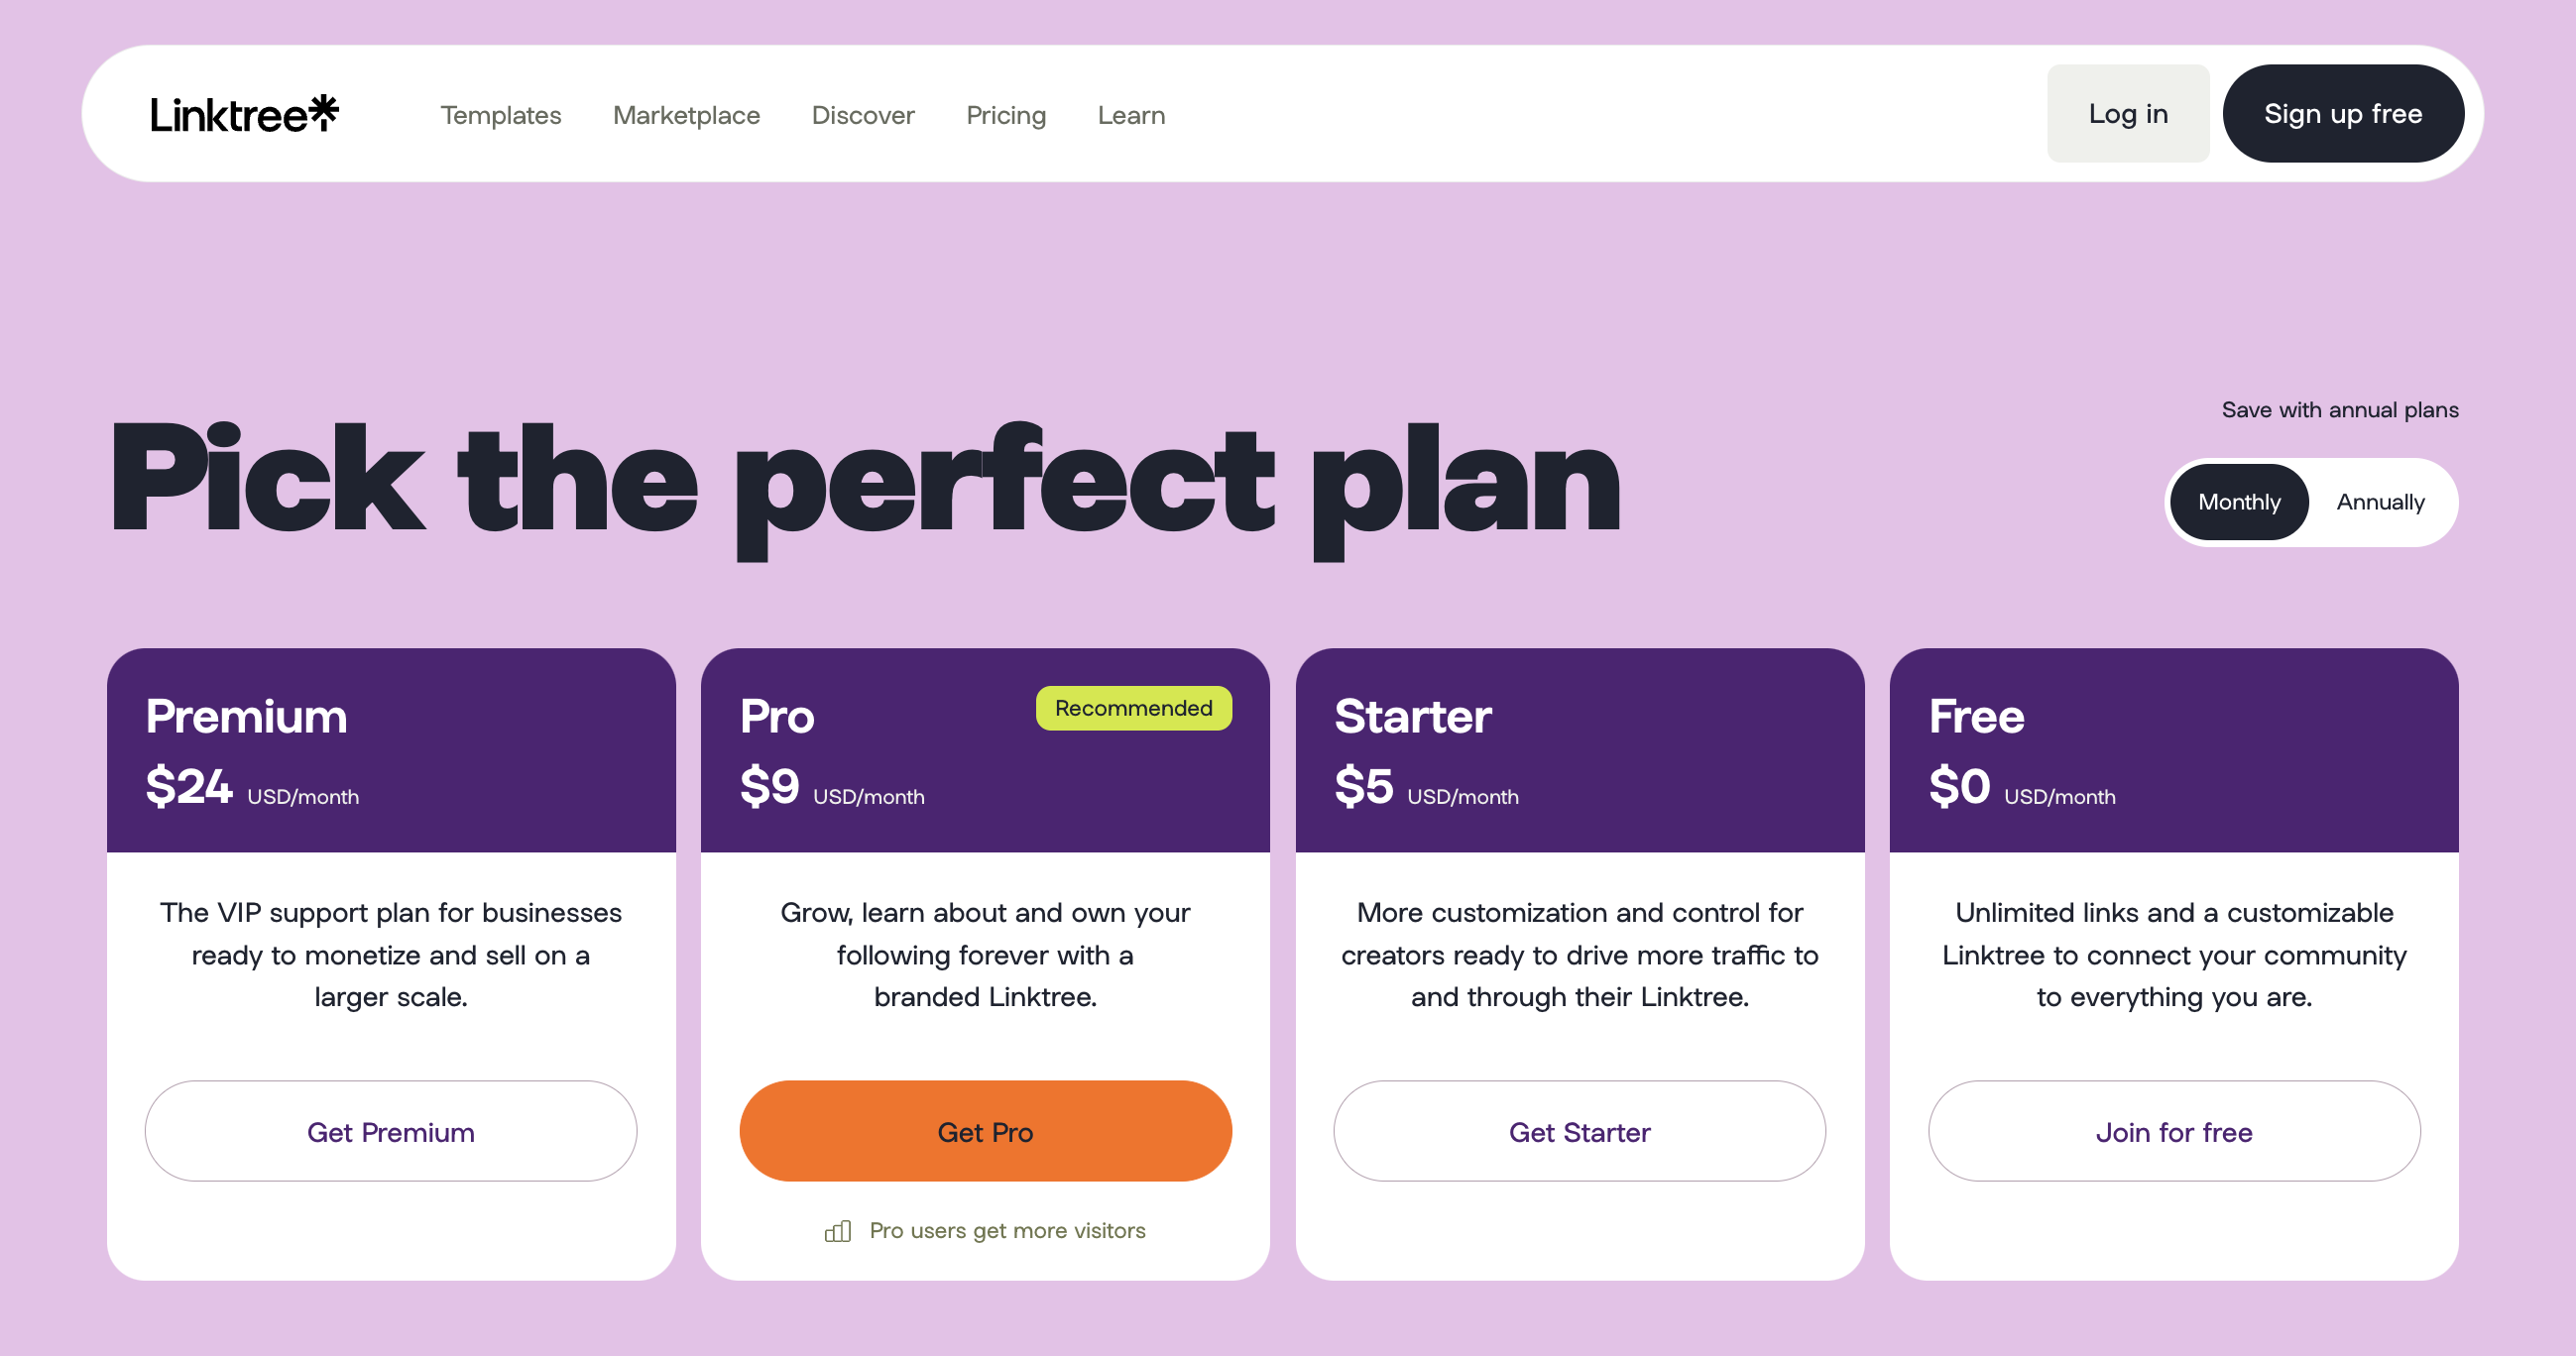Screen dimensions: 2576x1356
Task: Click the Pricing navigation icon
Action: 1005,116
